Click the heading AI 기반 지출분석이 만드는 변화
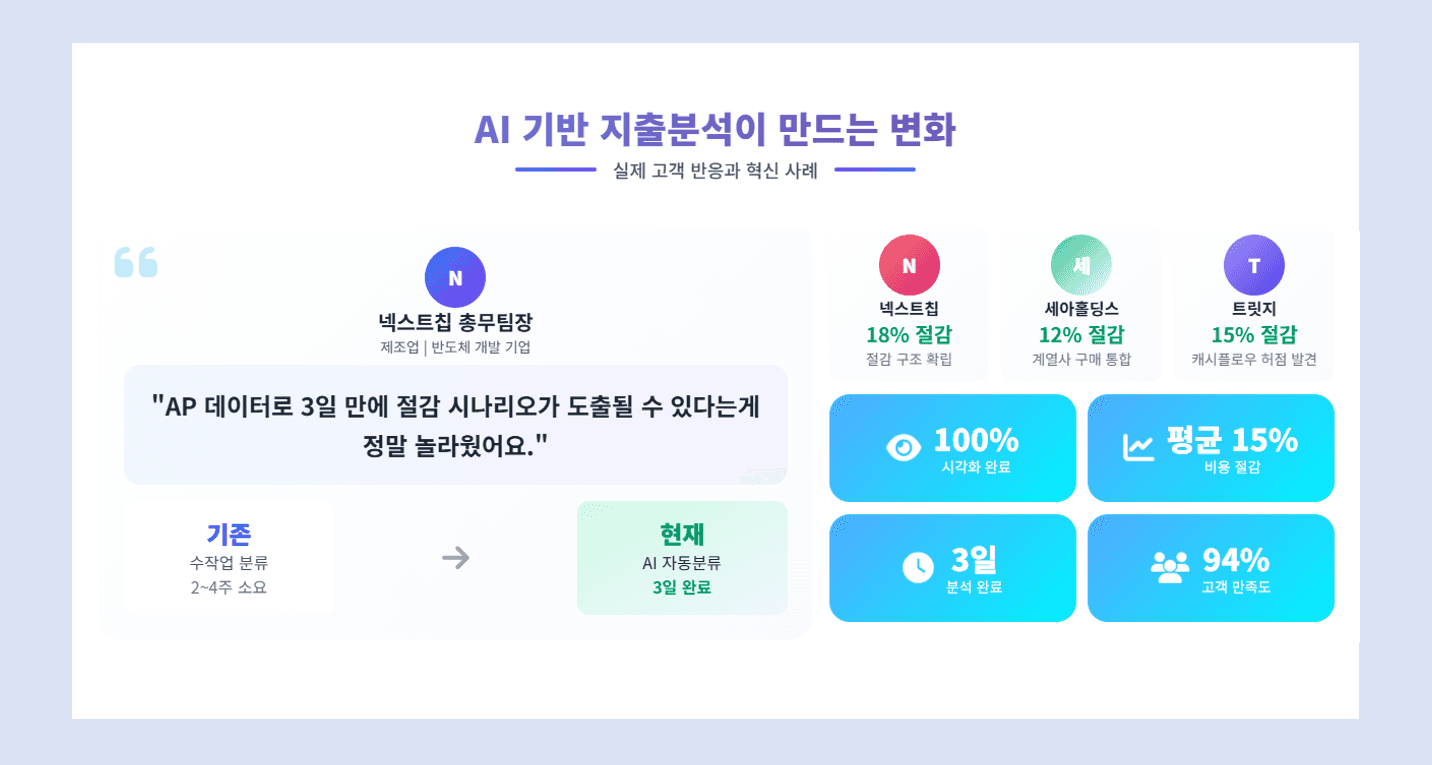The image size is (1432, 765). click(x=715, y=130)
